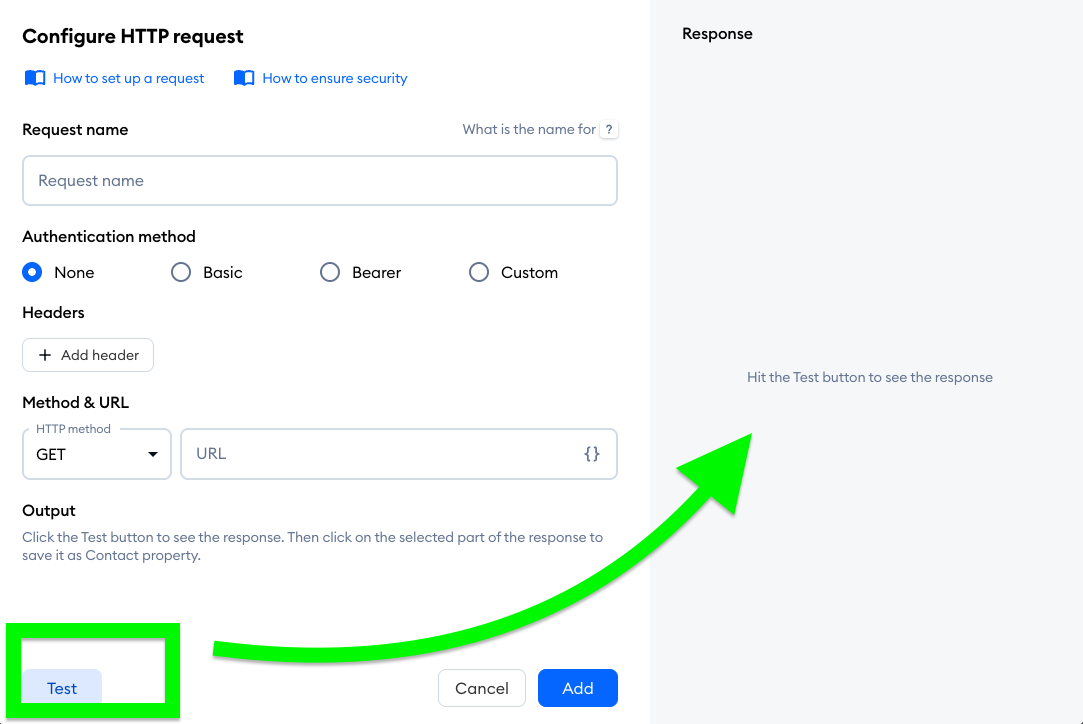Click the book icon beside How to ensure security
This screenshot has height=724, width=1083.
point(244,78)
